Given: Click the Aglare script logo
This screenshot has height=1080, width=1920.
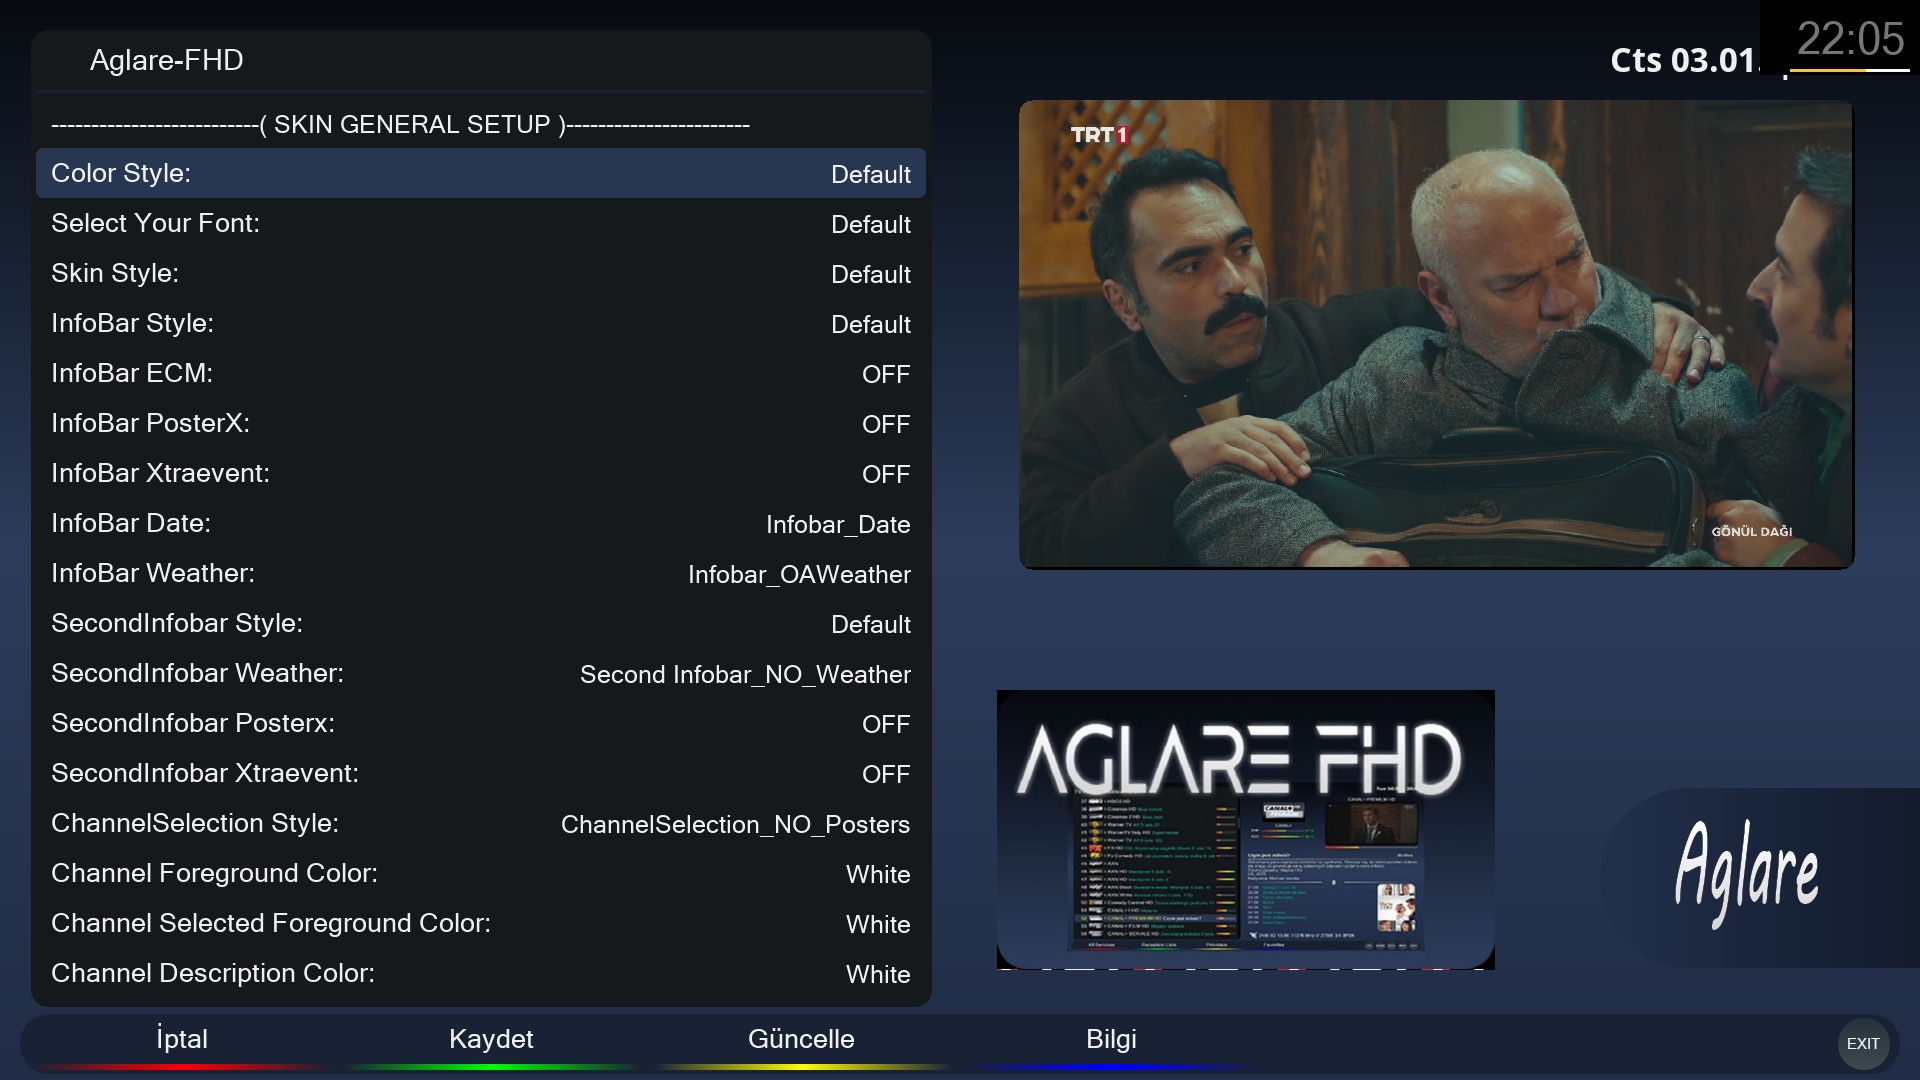Looking at the screenshot, I should [x=1747, y=873].
